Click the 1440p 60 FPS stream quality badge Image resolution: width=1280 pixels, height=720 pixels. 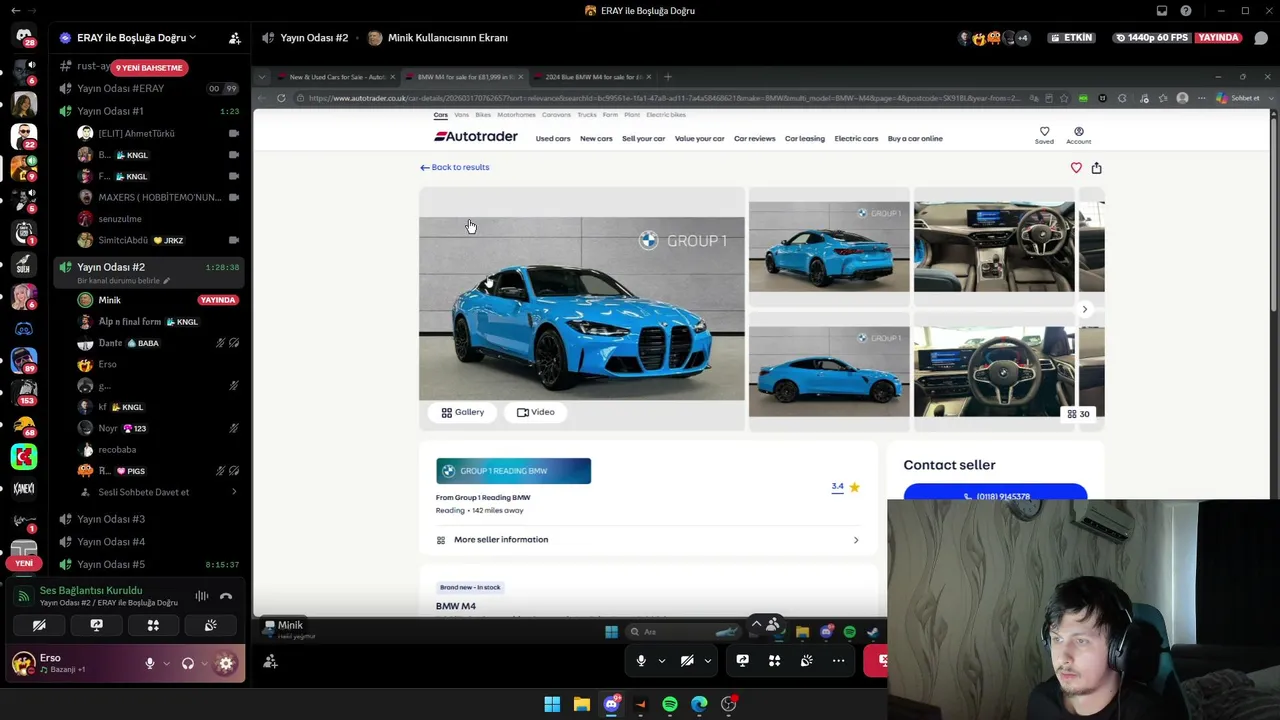point(1150,38)
